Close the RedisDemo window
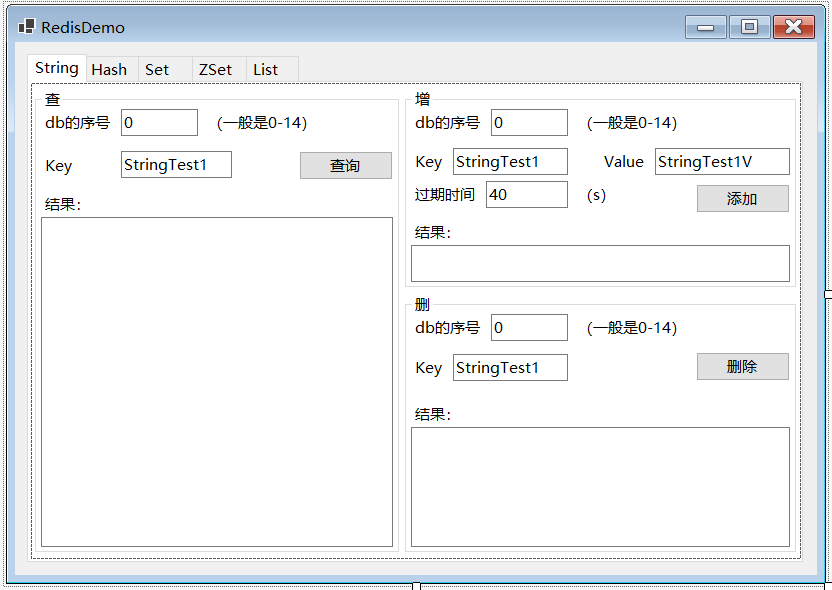The image size is (832, 590). coord(793,27)
